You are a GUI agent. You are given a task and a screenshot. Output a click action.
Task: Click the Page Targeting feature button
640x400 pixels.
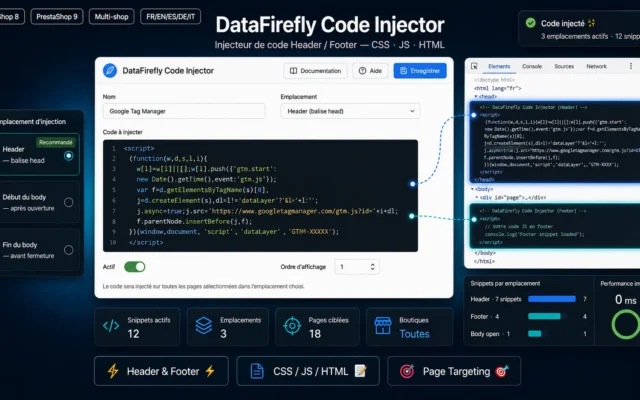454,371
